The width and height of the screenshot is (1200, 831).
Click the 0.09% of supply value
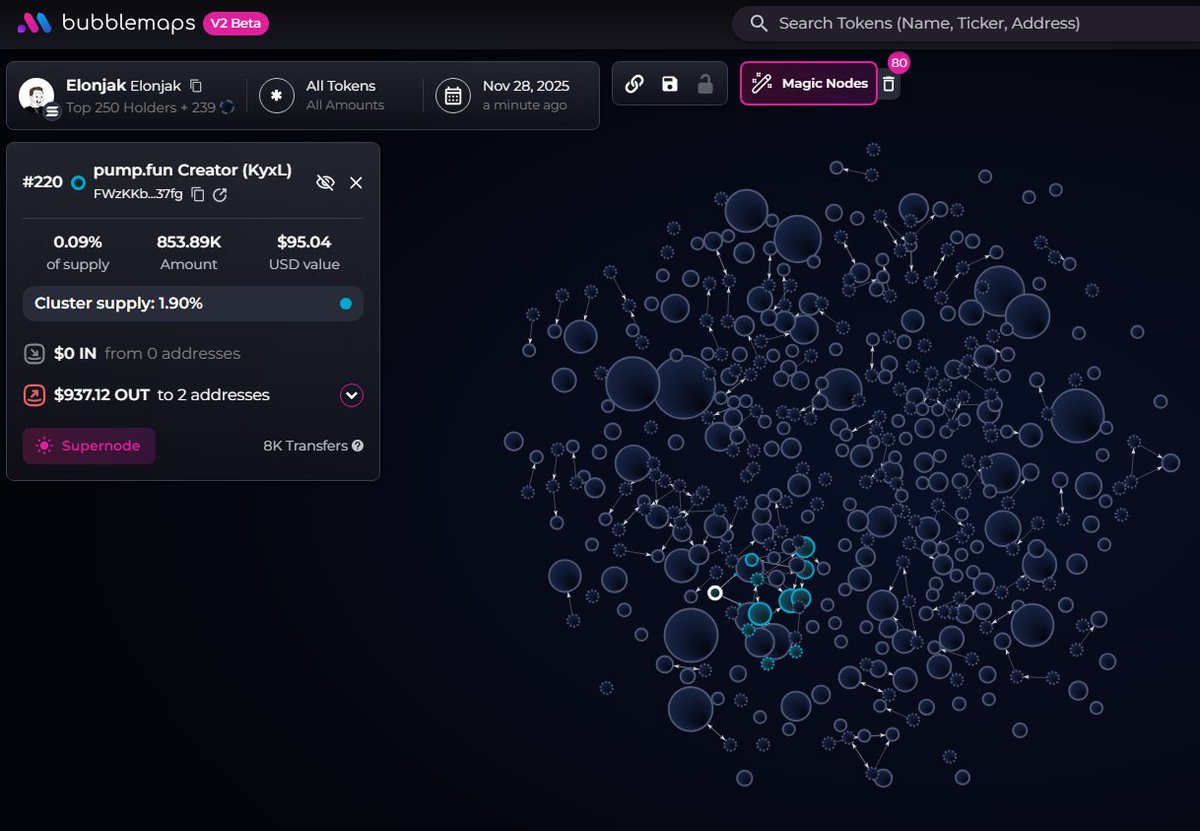tap(78, 242)
